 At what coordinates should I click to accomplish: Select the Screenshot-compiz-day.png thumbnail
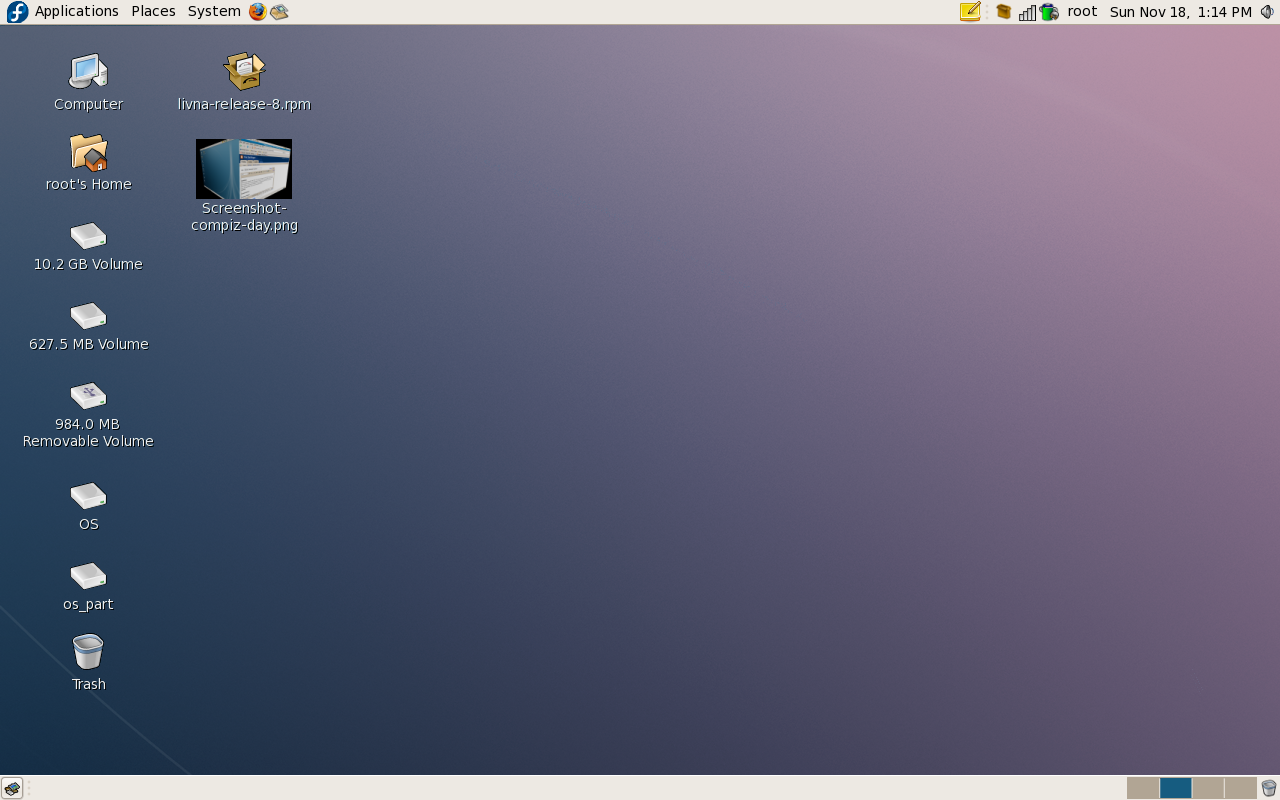pyautogui.click(x=244, y=169)
